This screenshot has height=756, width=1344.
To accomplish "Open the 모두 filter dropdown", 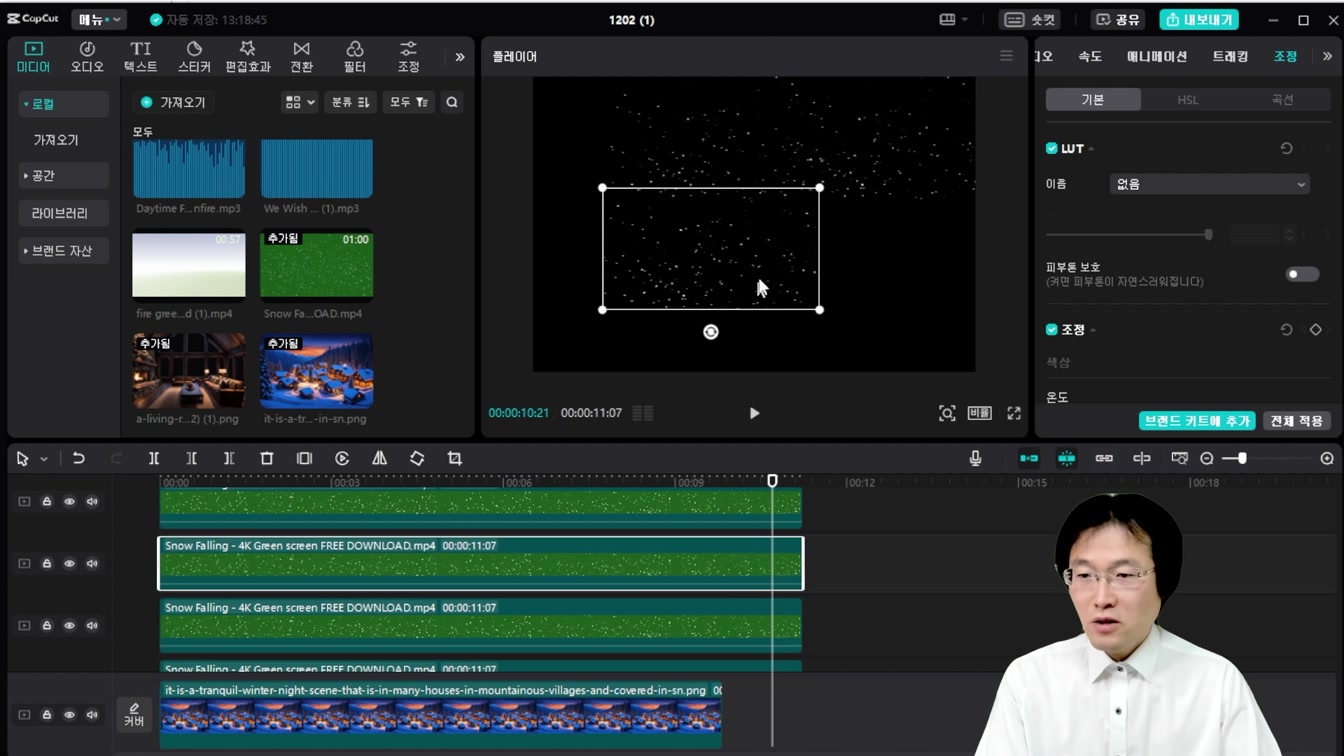I will [408, 102].
